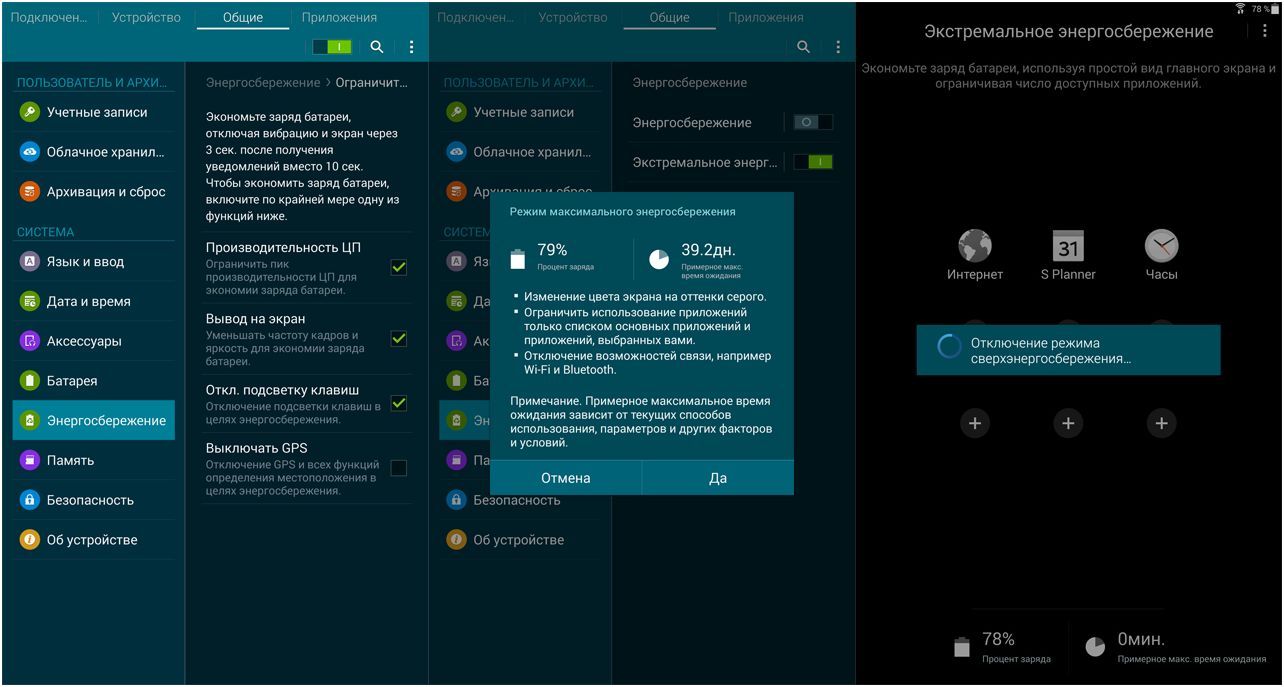Expand Ограничит... breadcrumb in Энергосбережение
Image resolution: width=1284 pixels, height=687 pixels.
(x=373, y=81)
